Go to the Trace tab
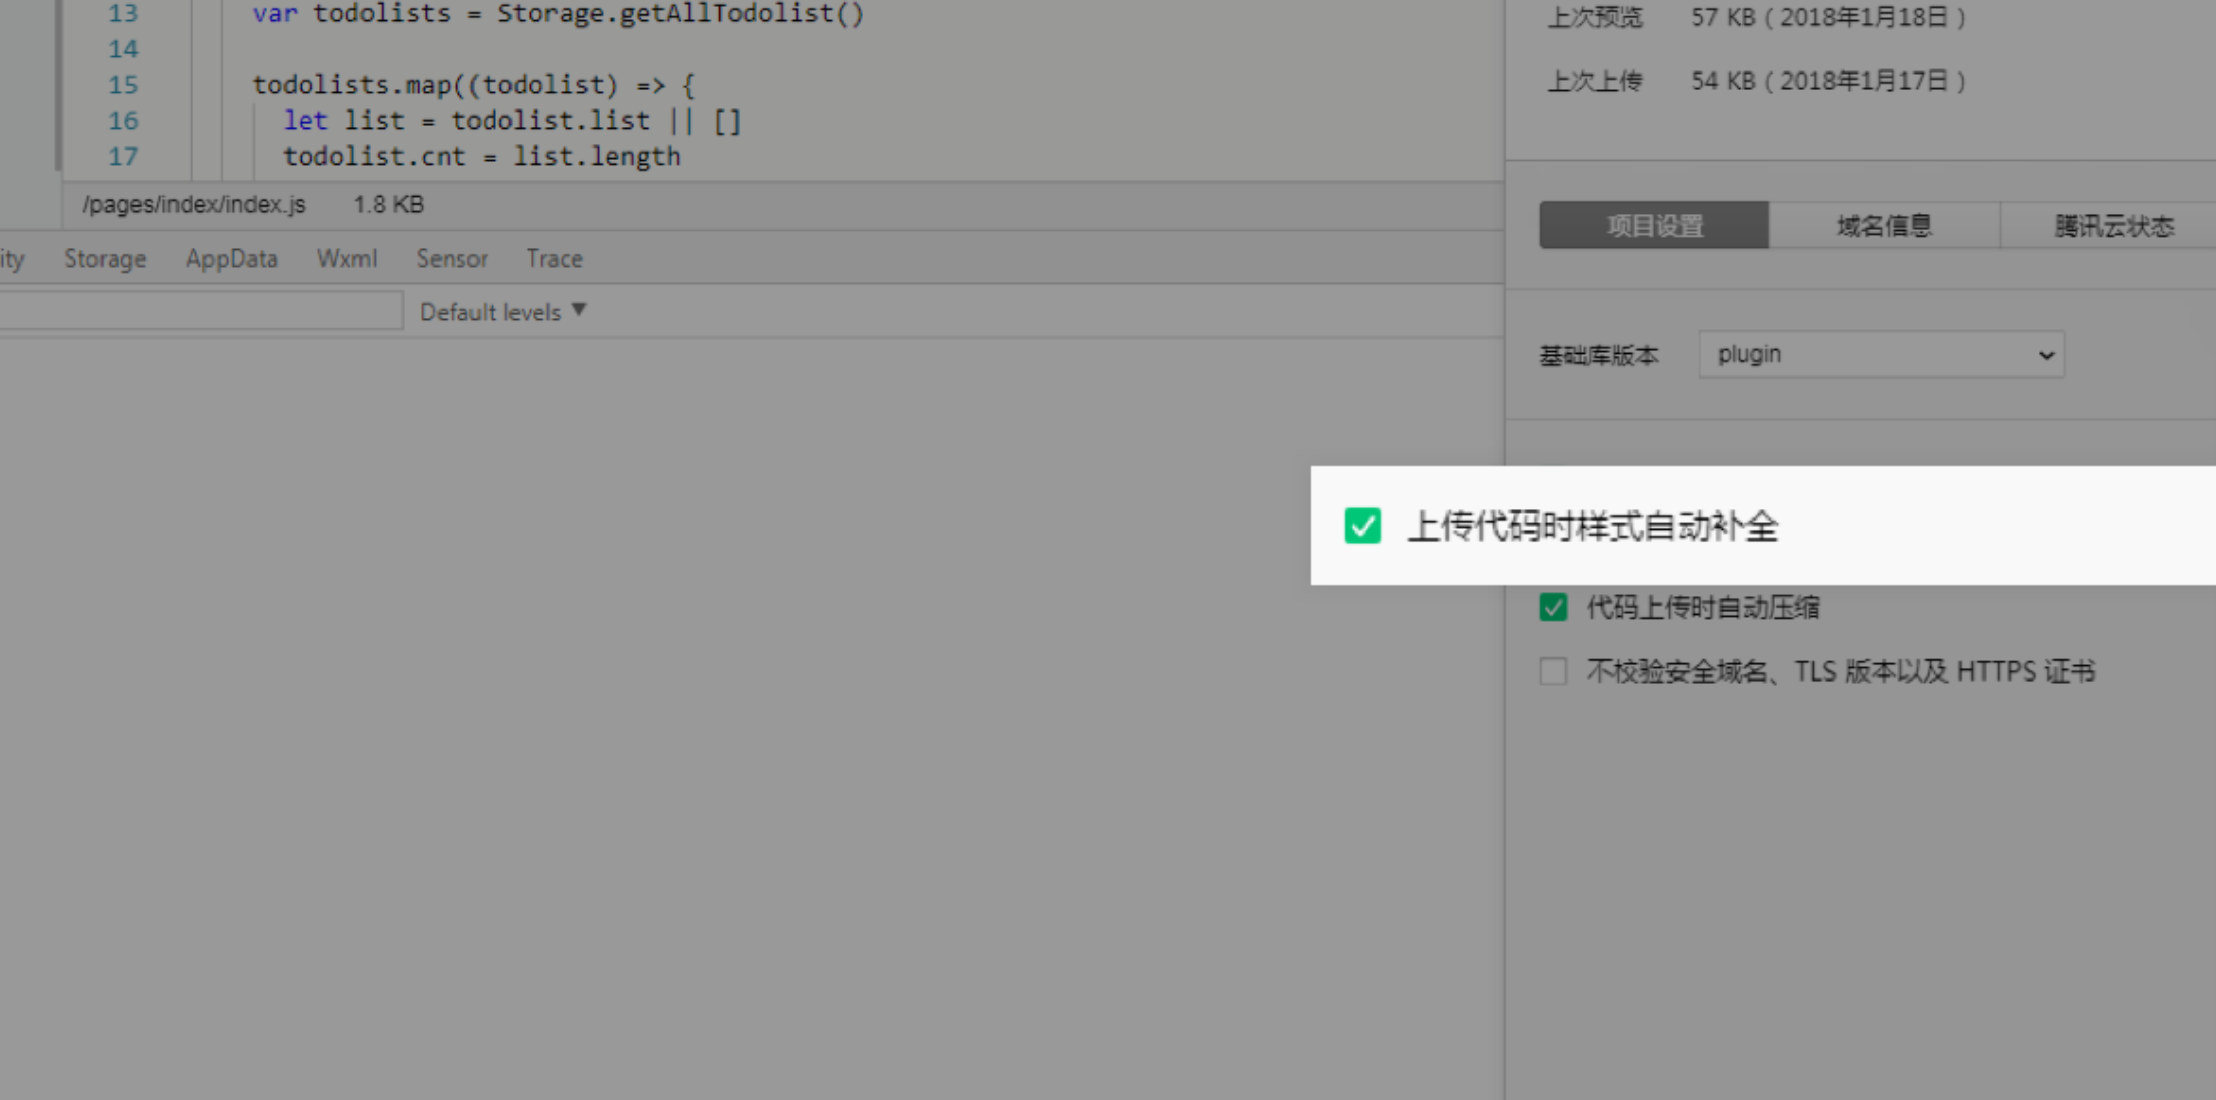2216x1100 pixels. click(x=554, y=259)
